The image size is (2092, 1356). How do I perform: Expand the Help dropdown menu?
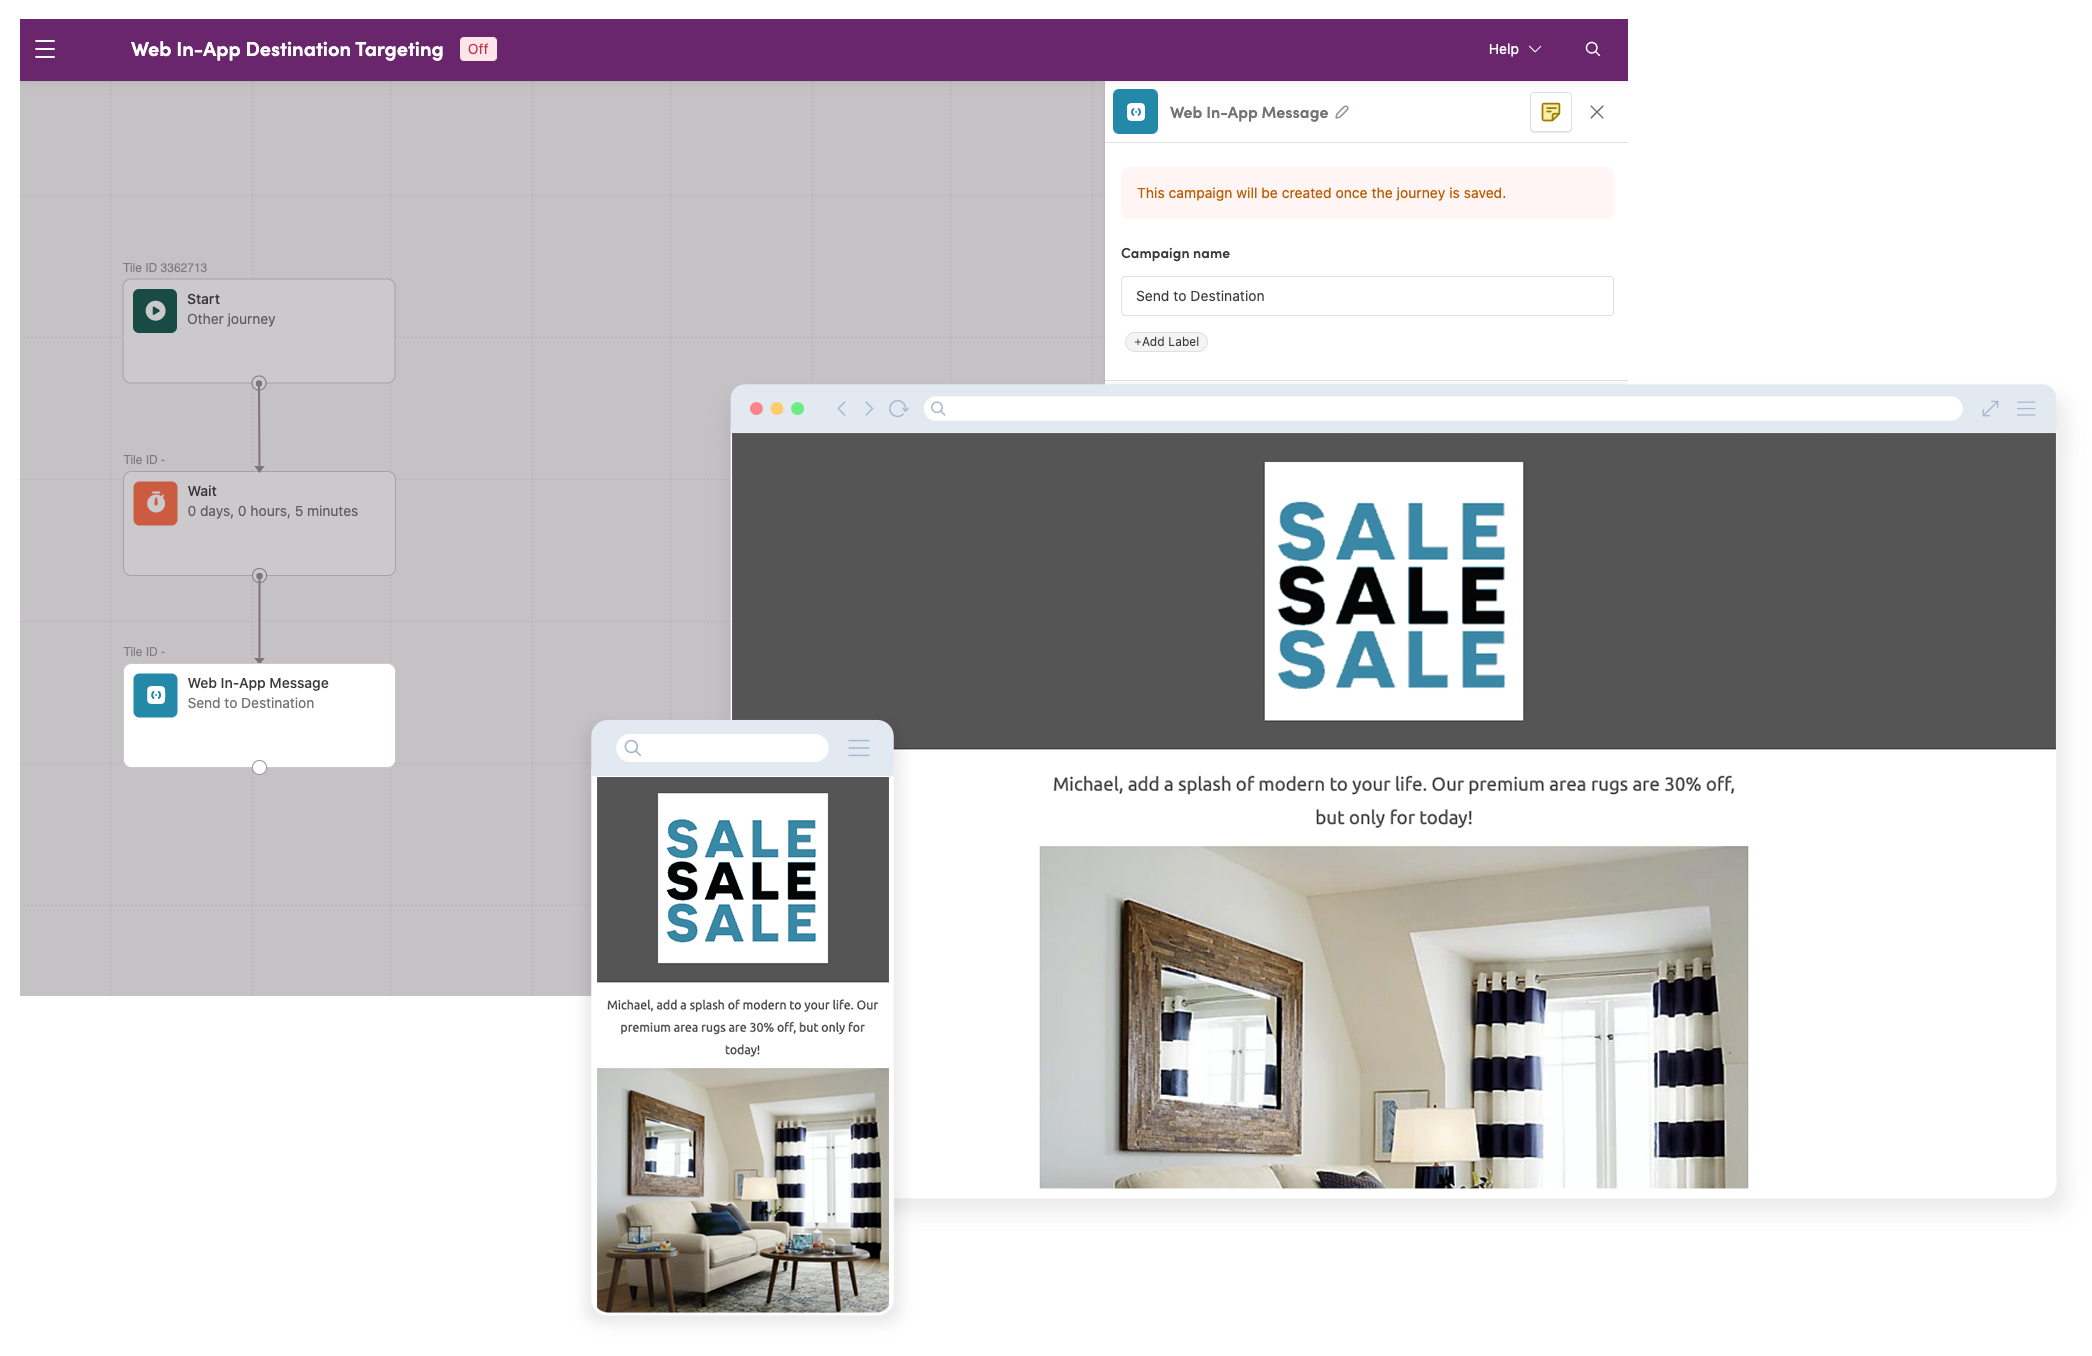pyautogui.click(x=1513, y=49)
